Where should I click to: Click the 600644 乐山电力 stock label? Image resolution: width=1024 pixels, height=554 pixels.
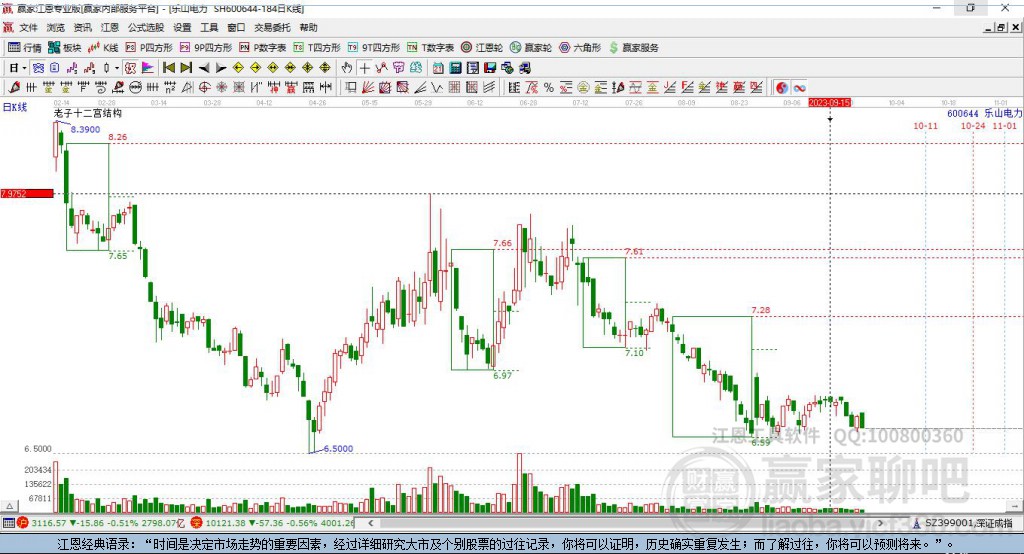pos(984,114)
